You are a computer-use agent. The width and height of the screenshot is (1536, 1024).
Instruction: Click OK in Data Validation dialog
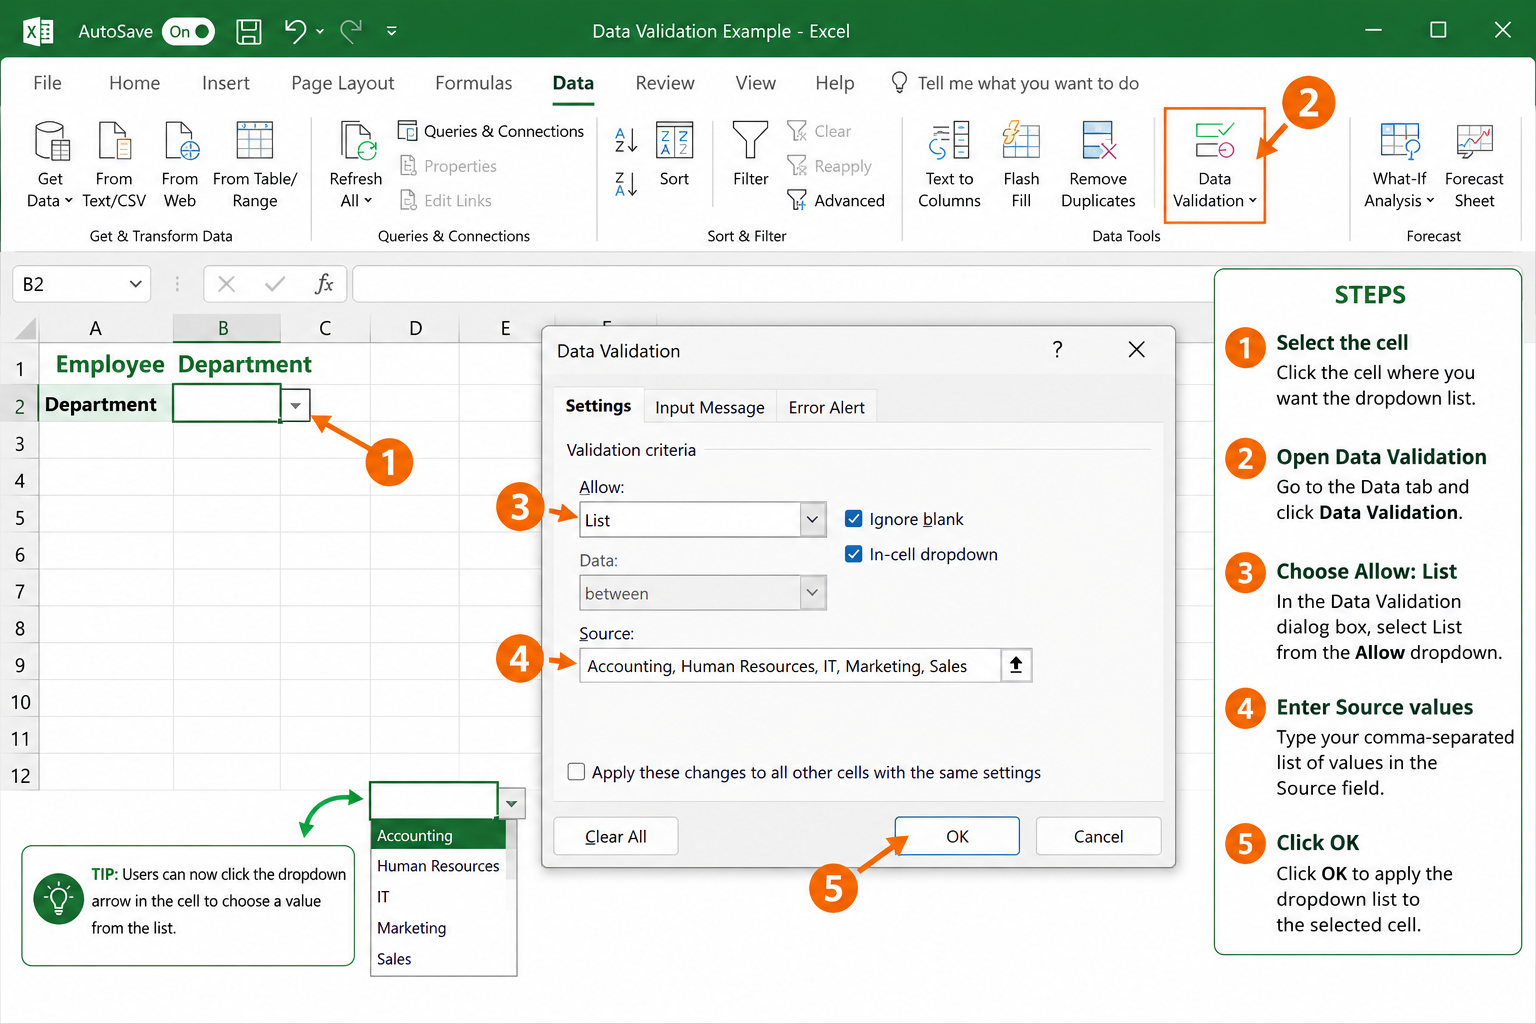pos(957,836)
